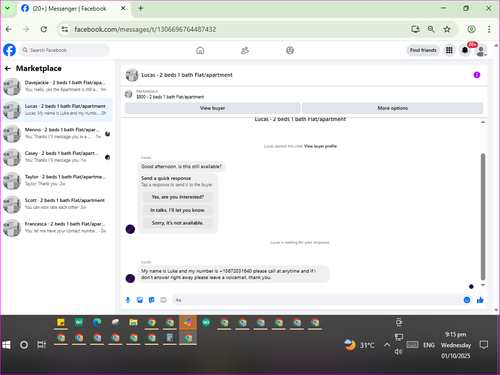Send the quick reply 'Yes, are you interested?'
Viewport: 500px width, 375px height.
(178, 197)
